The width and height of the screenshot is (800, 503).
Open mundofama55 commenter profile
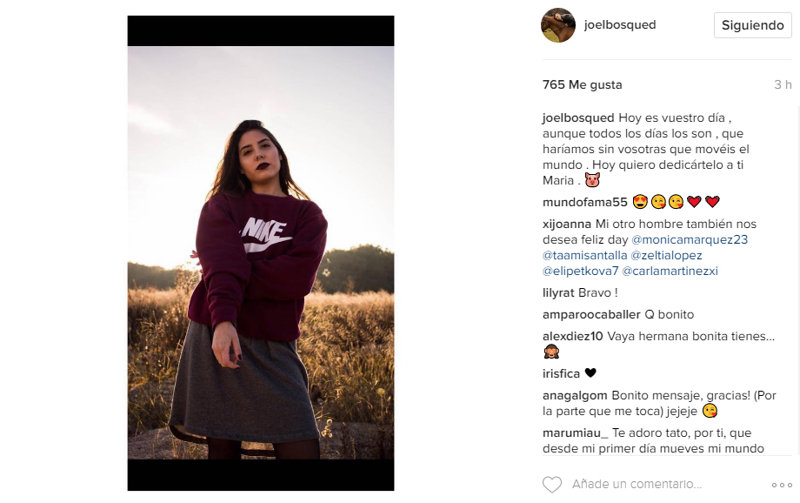coord(585,202)
